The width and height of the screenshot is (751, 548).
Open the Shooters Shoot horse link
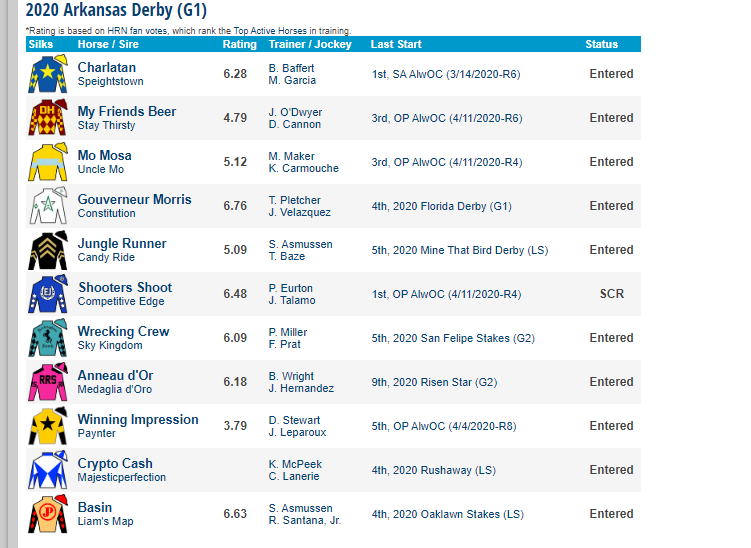coord(125,287)
